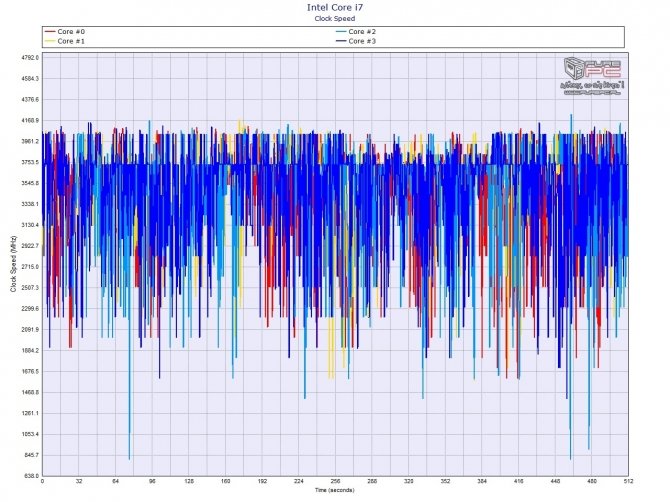Image resolution: width=670 pixels, height=502 pixels.
Task: Click the 1884.2 y-axis value
Action: [x=31, y=351]
